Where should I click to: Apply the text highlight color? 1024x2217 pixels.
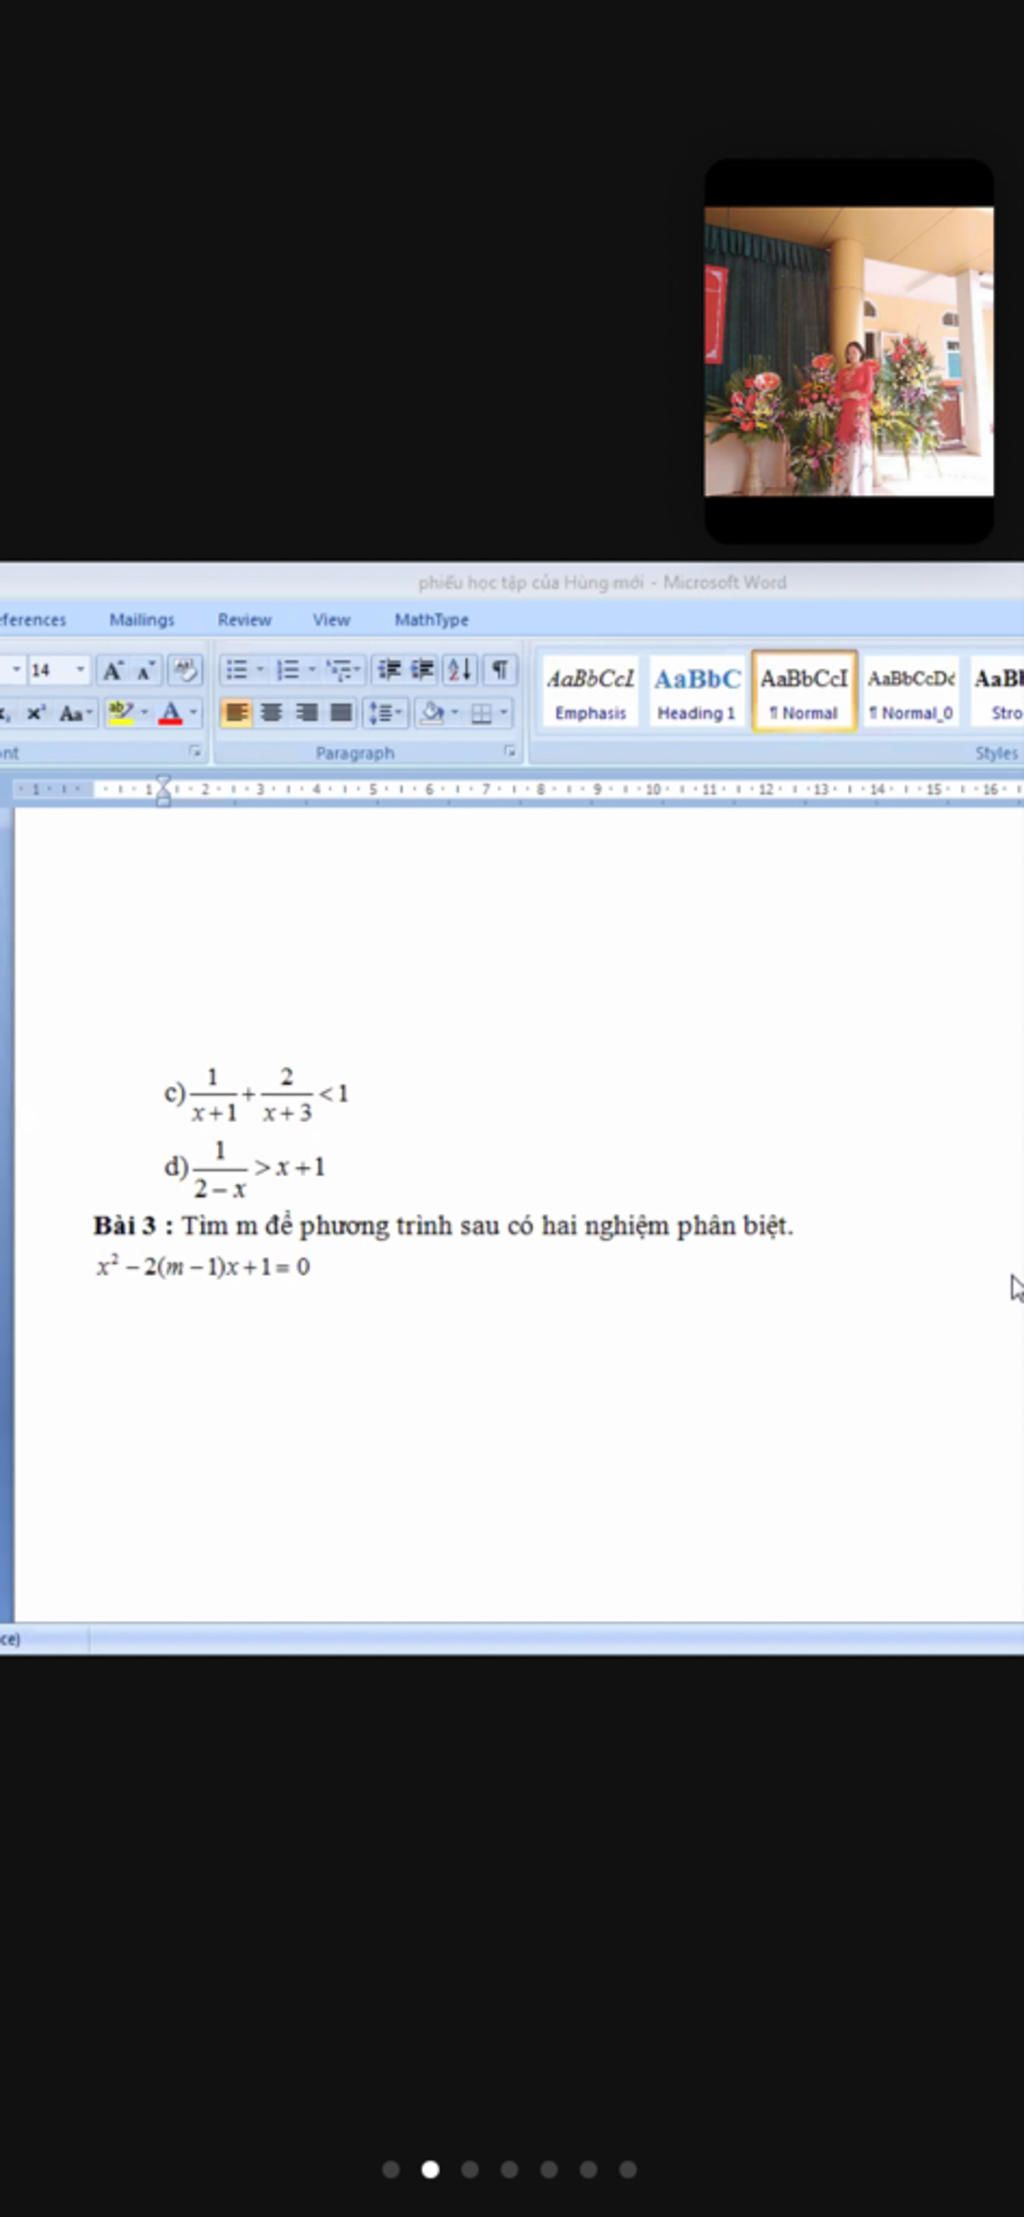pos(121,714)
